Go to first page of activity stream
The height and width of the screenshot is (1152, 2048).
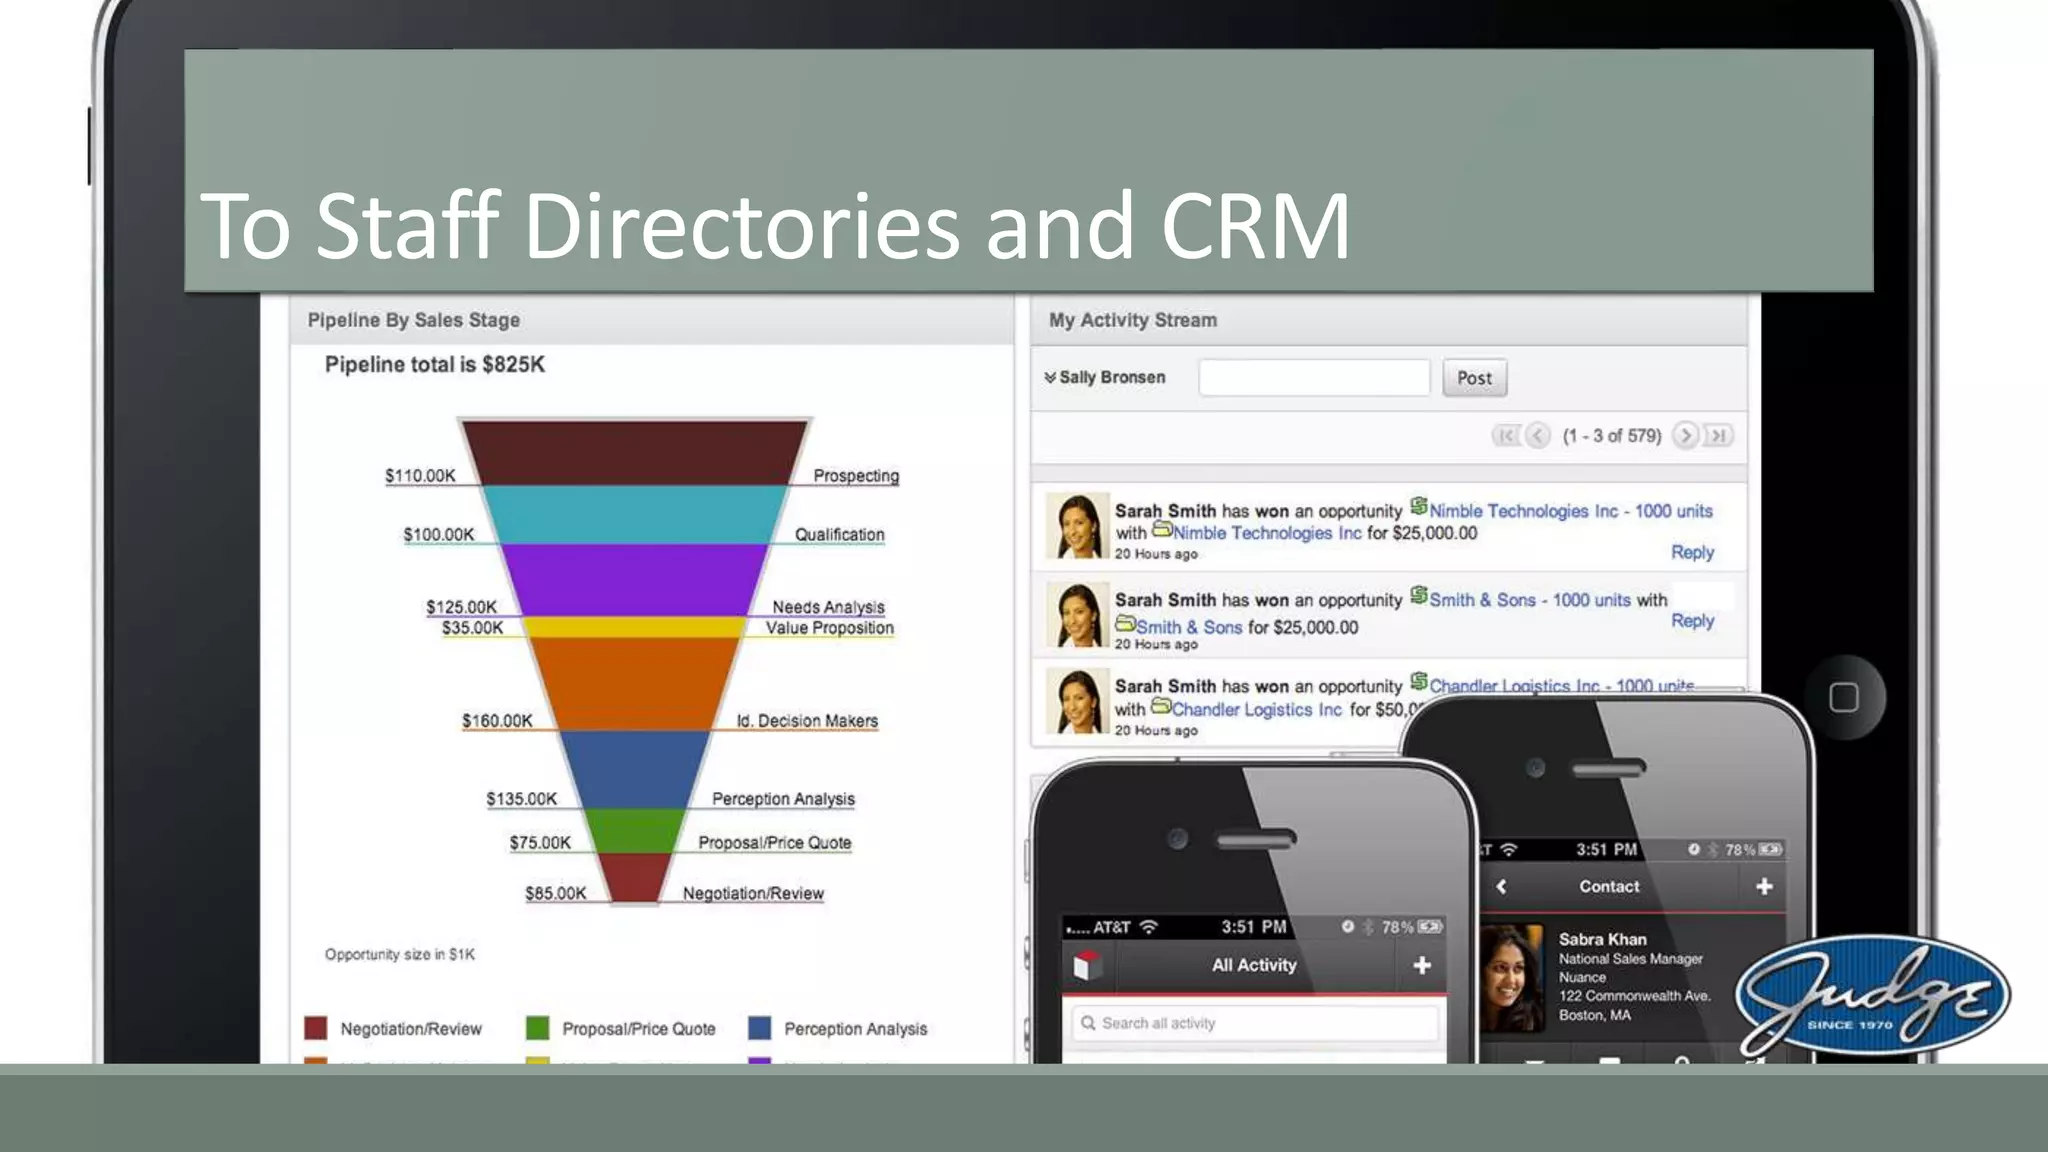1505,435
